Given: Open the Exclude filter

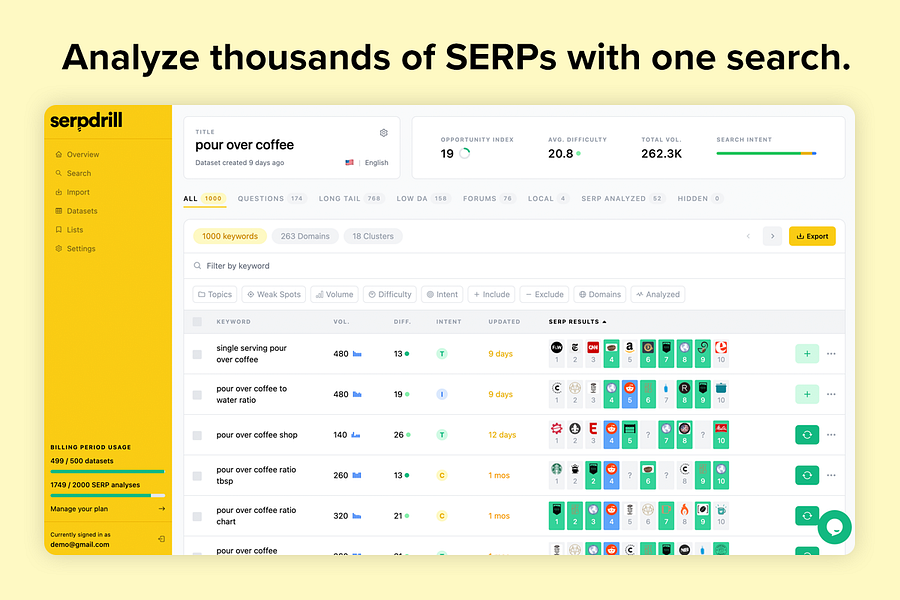Looking at the screenshot, I should pos(544,295).
